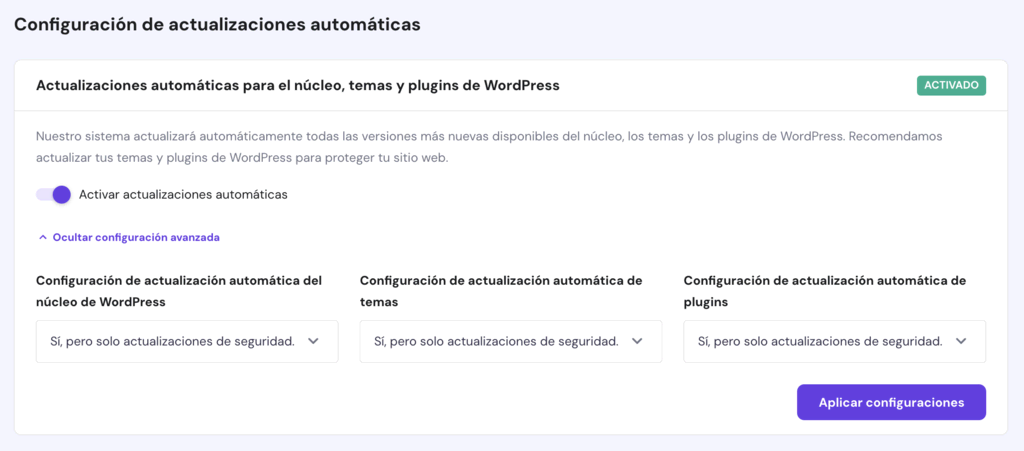Open the WordPress core update dropdown

point(186,341)
